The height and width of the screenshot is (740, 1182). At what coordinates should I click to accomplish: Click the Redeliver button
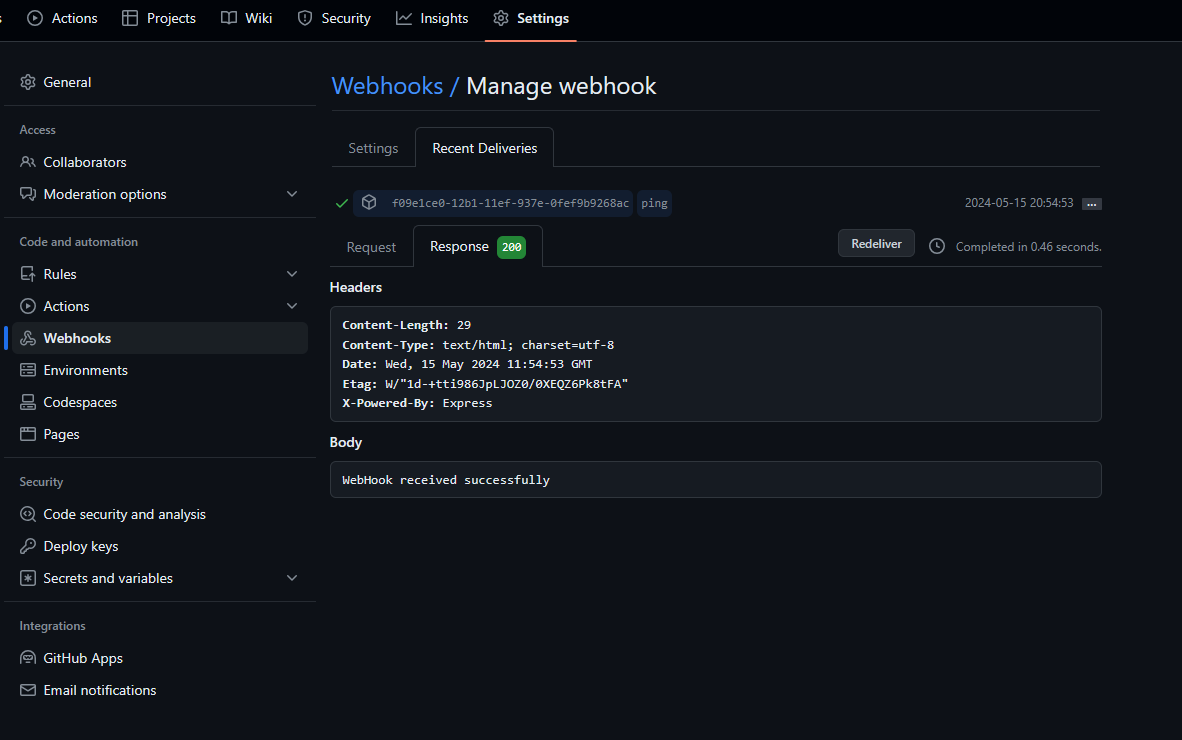(876, 242)
